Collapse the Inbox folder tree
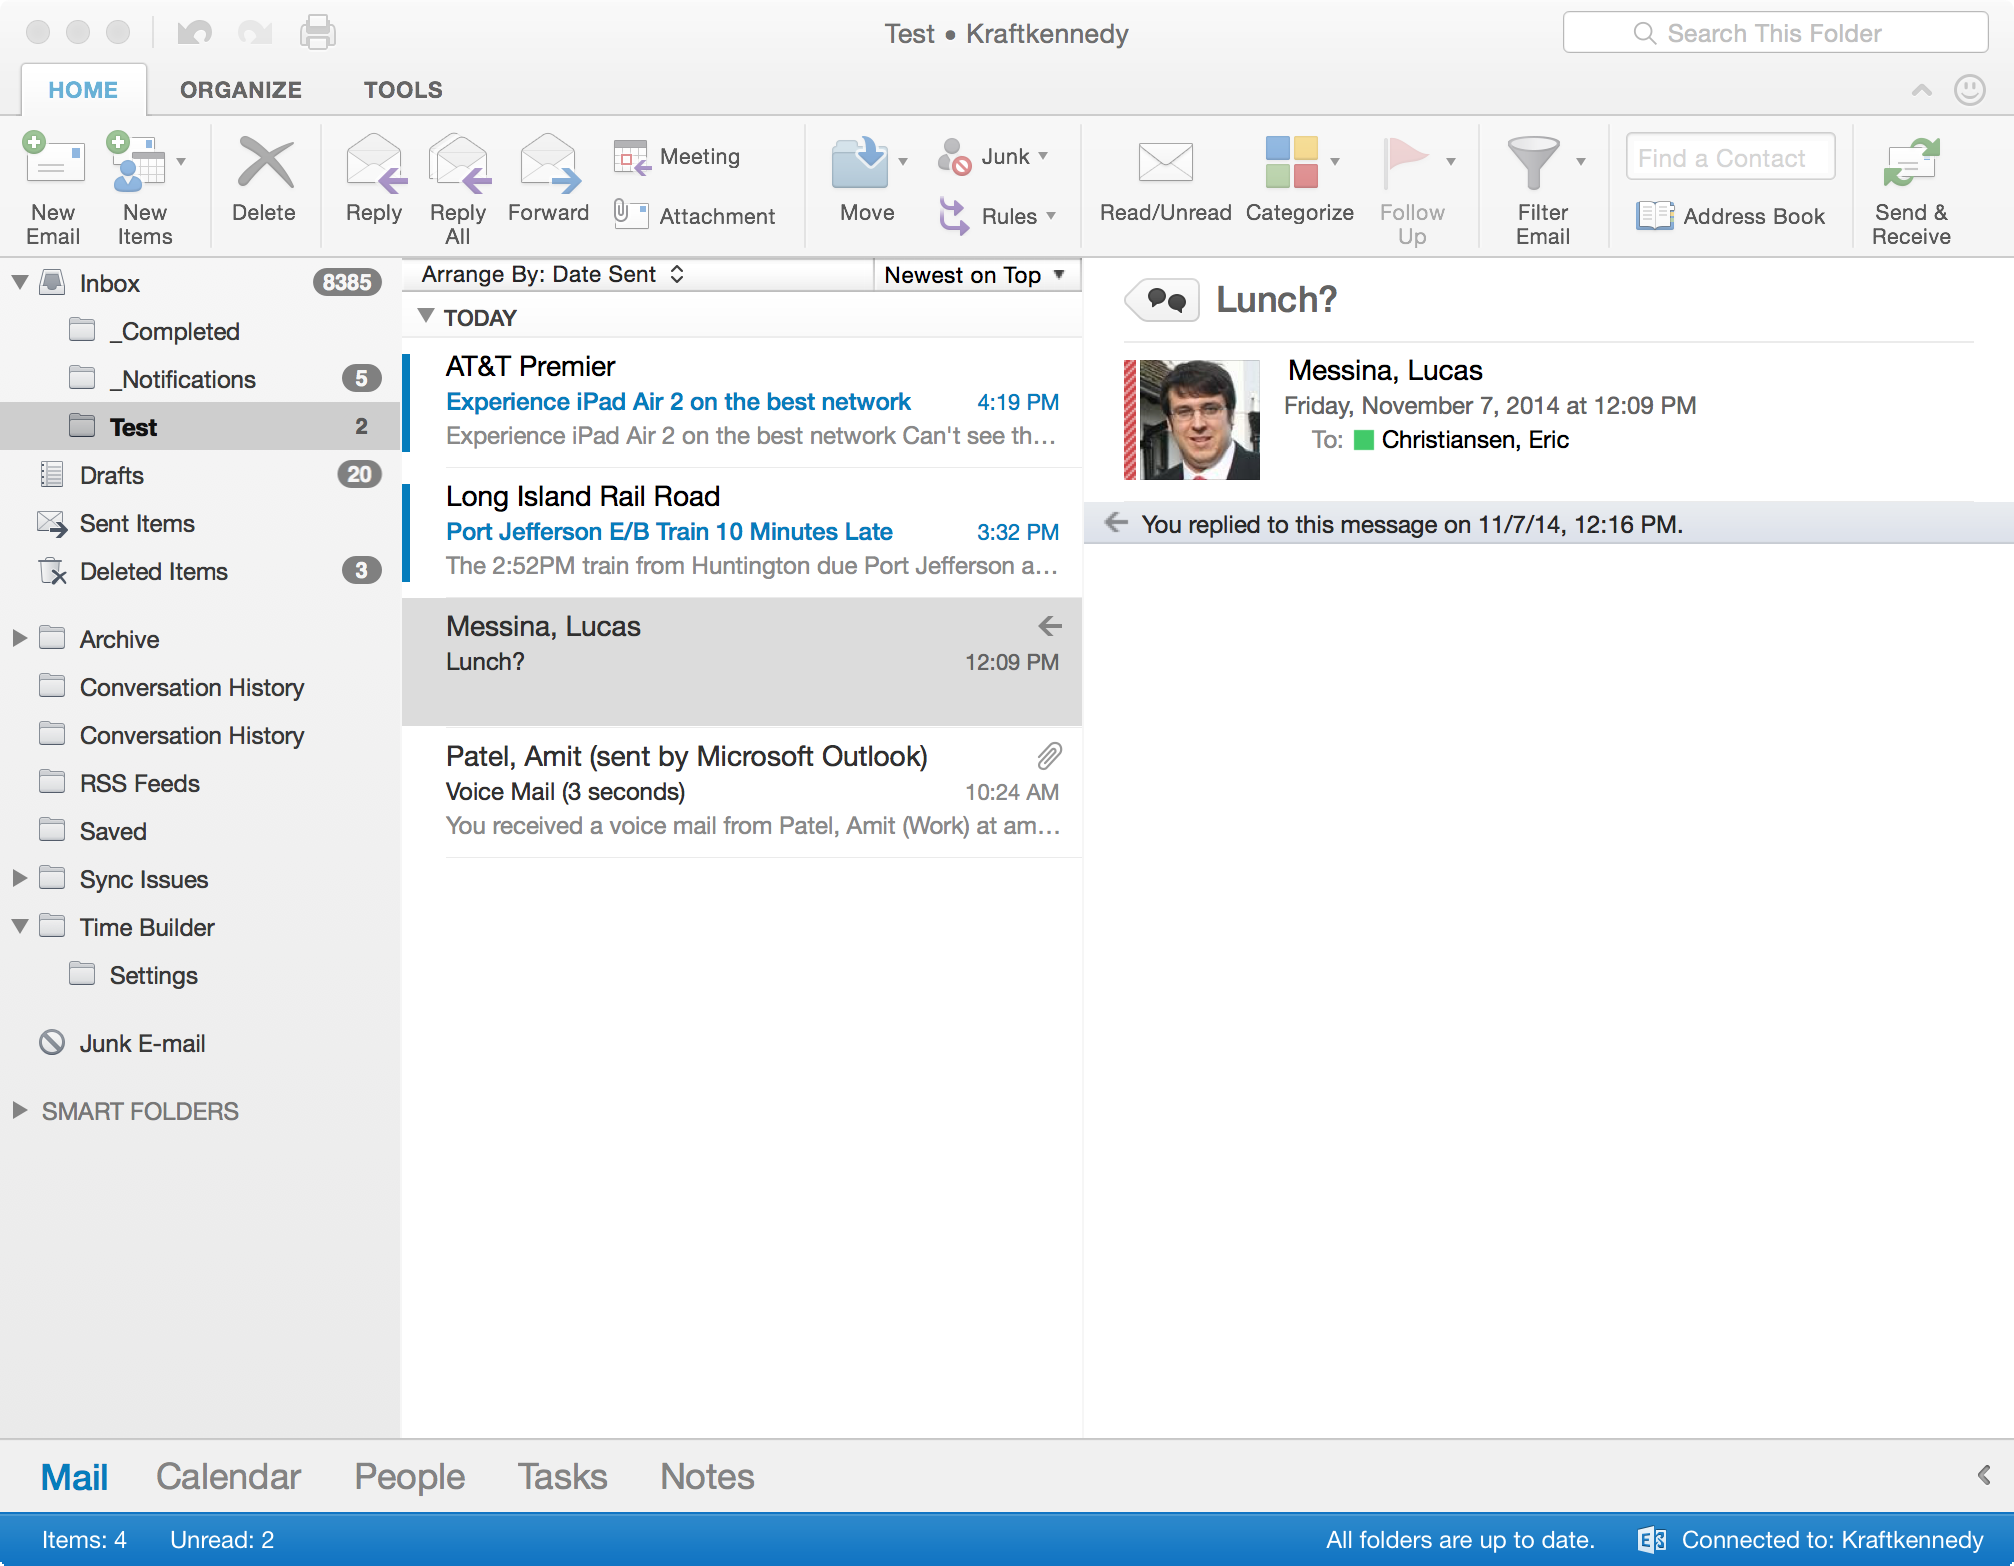 coord(18,282)
